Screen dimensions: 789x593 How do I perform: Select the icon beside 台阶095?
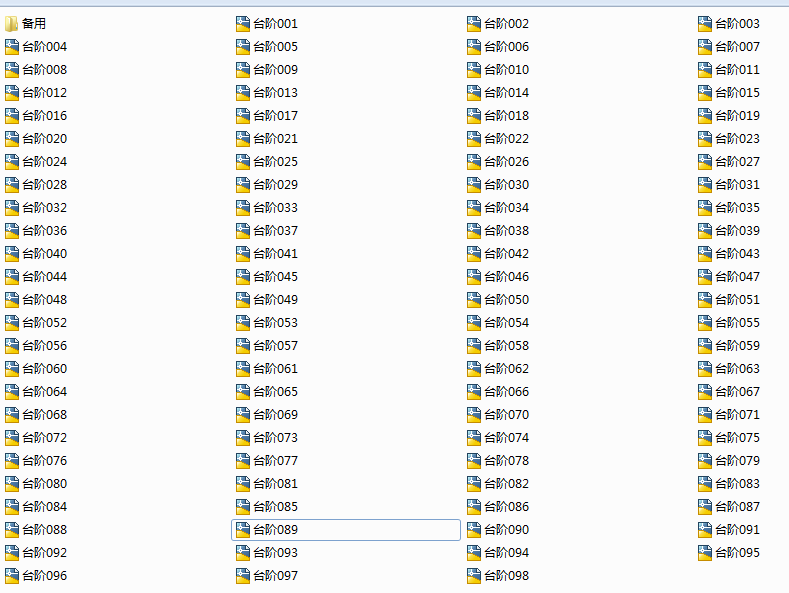pos(704,553)
